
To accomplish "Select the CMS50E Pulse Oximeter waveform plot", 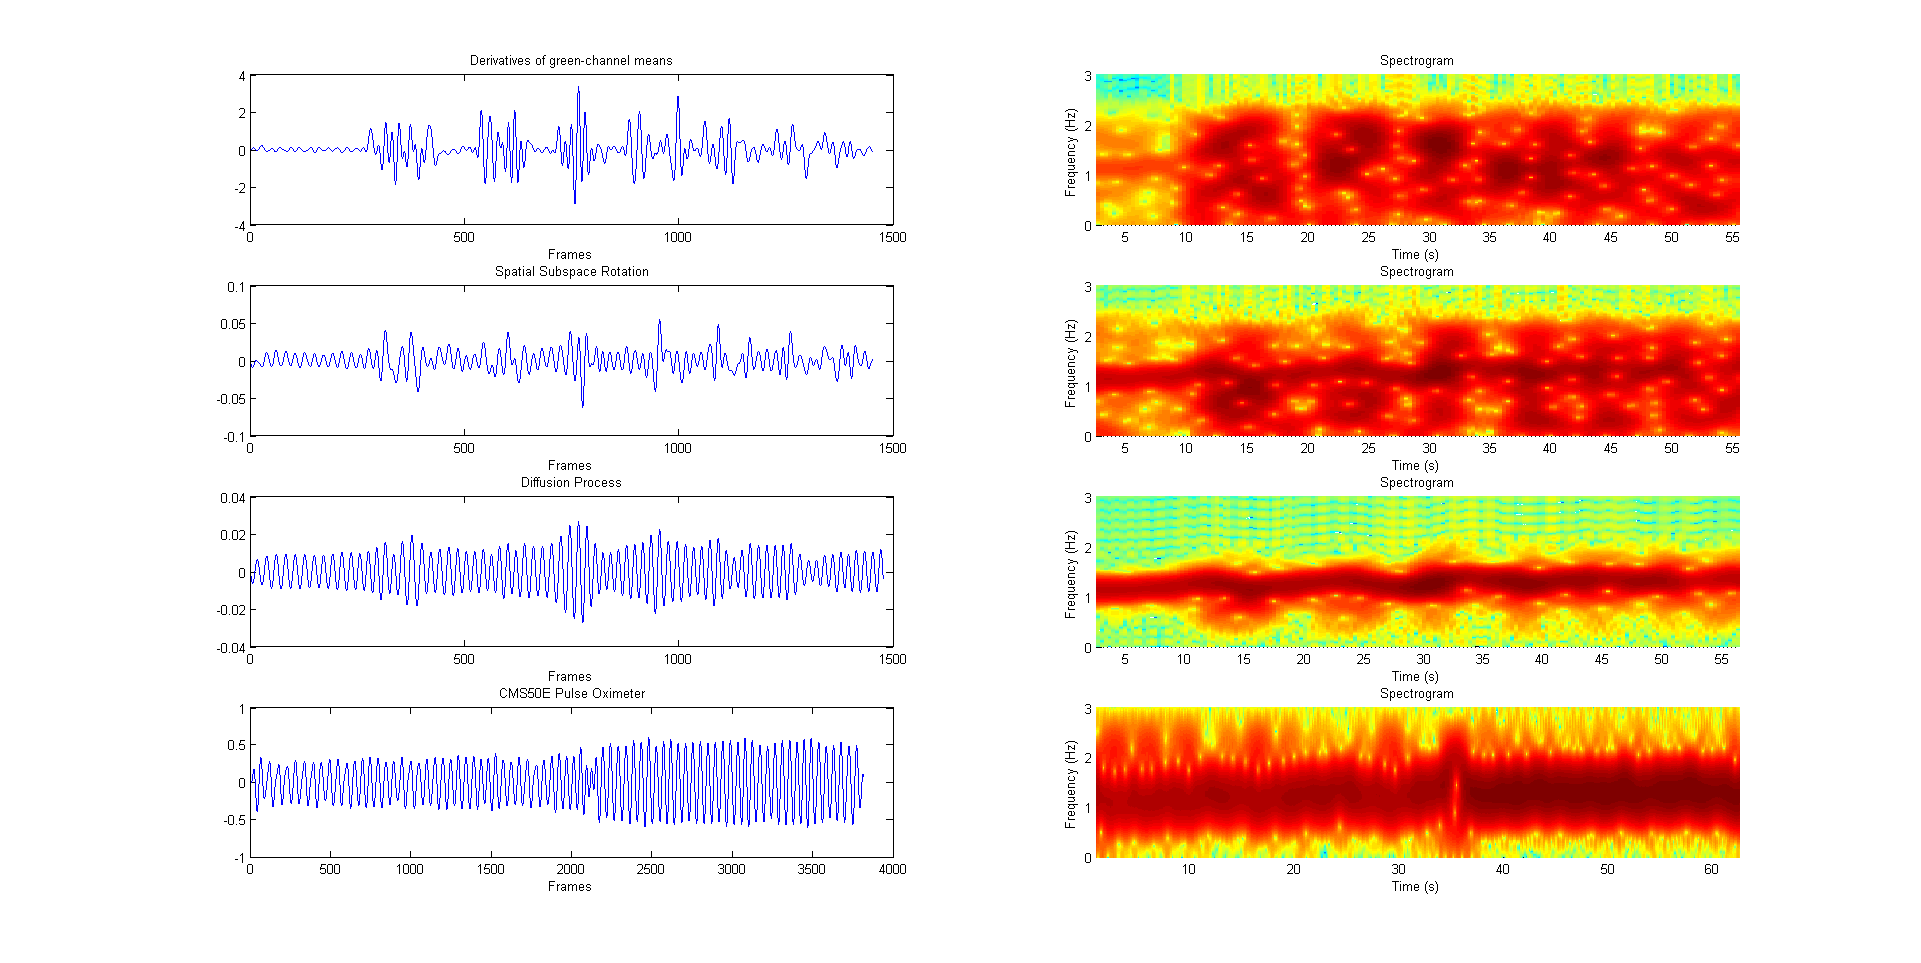I will [571, 783].
